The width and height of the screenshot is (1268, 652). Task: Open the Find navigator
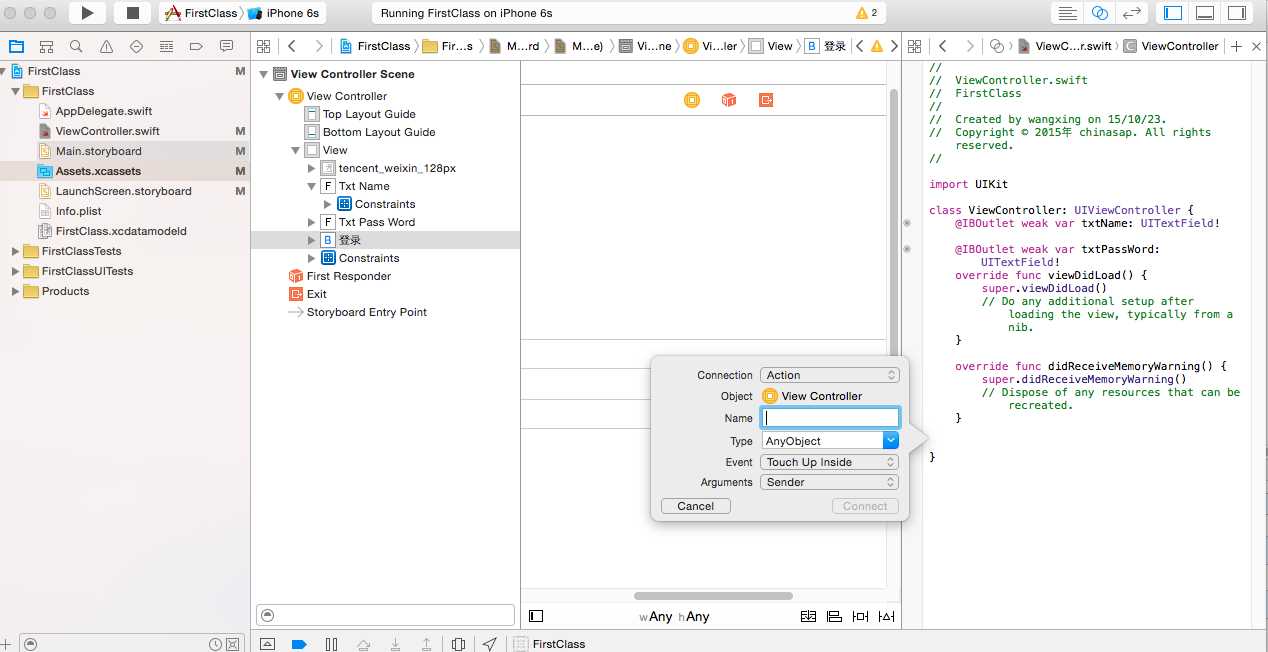(76, 46)
